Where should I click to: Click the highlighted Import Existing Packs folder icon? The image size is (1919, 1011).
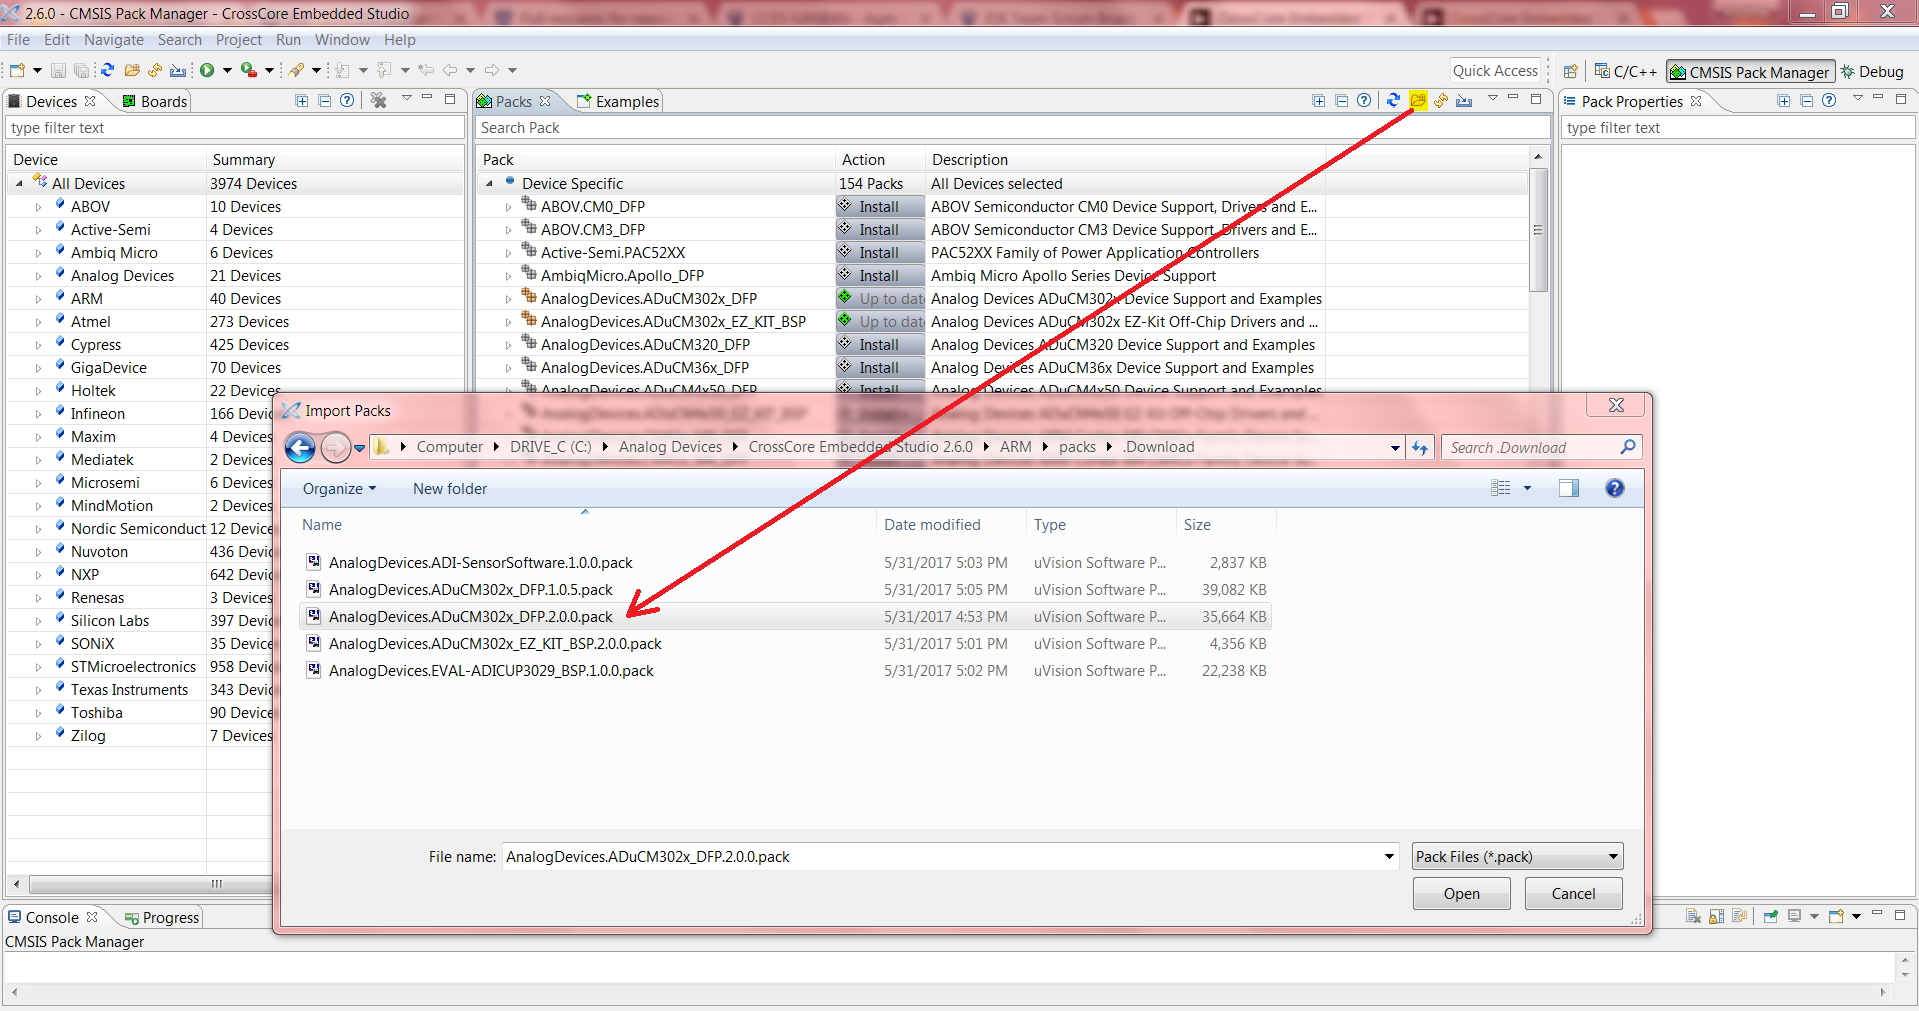point(1417,100)
